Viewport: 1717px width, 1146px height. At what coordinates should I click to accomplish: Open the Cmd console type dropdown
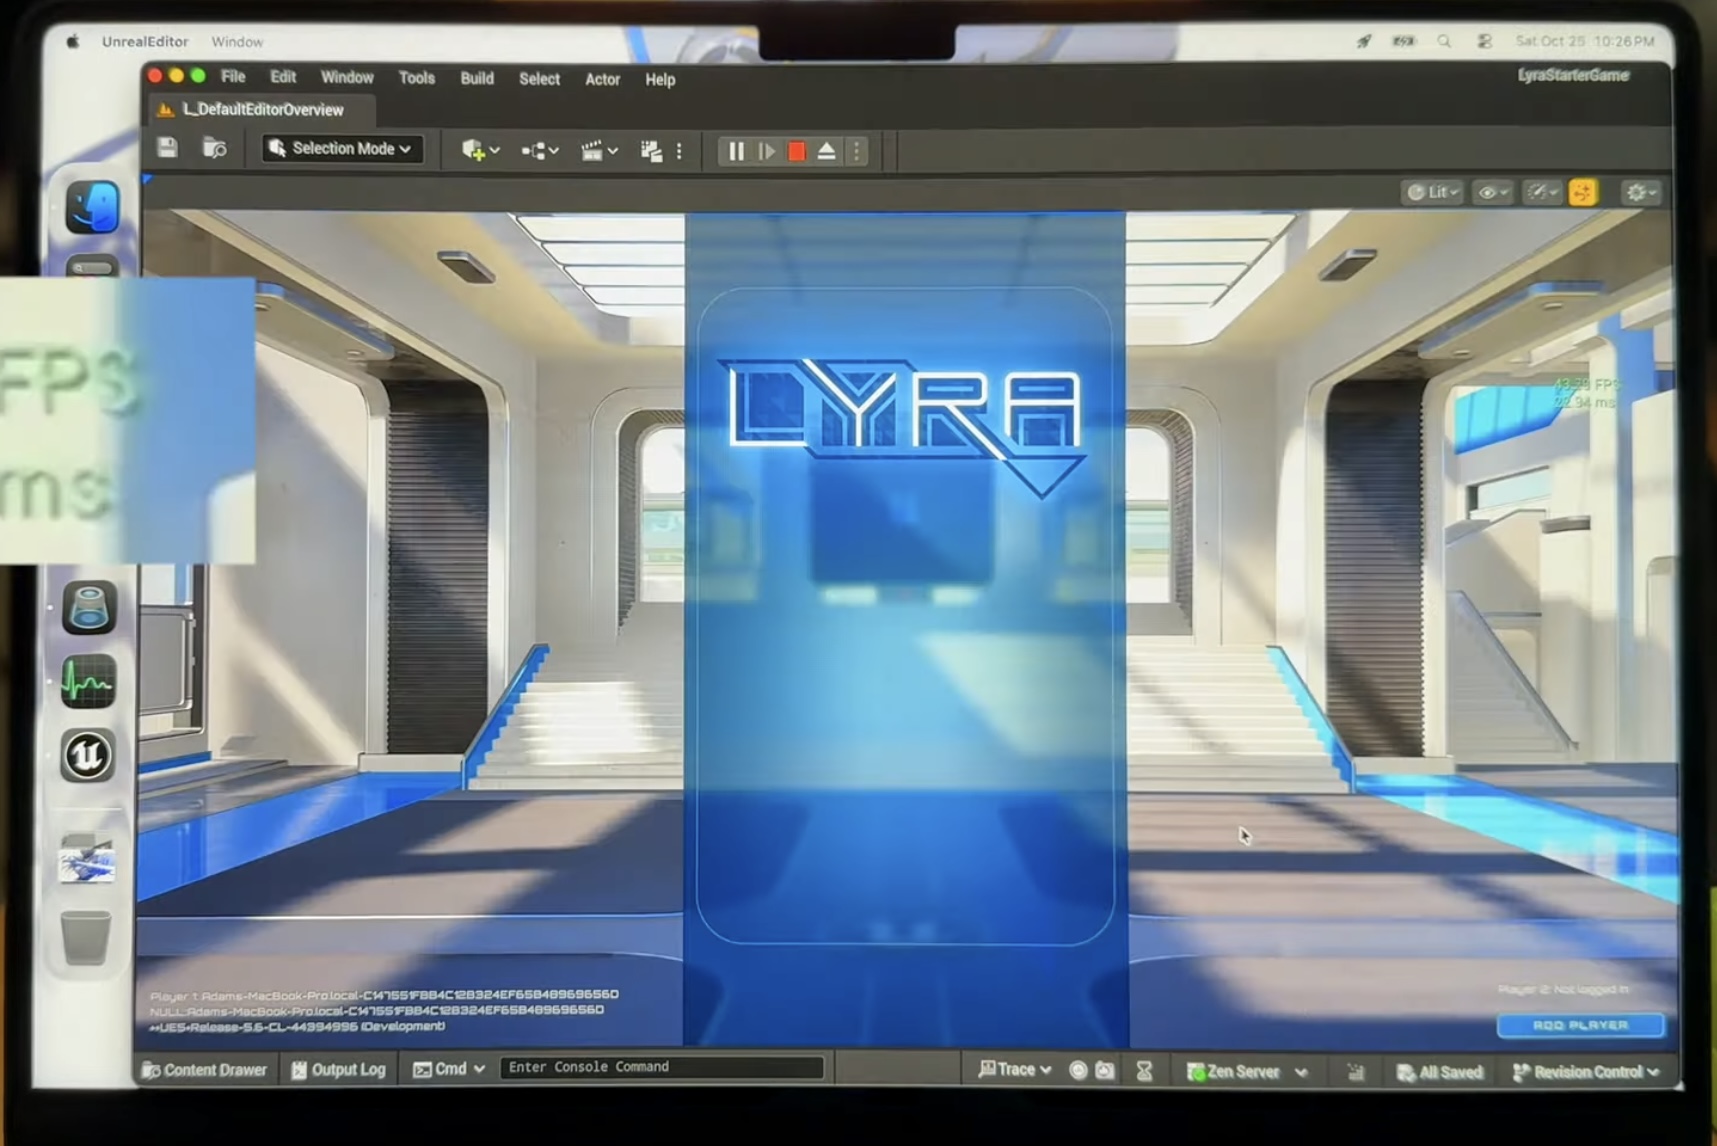(x=449, y=1069)
